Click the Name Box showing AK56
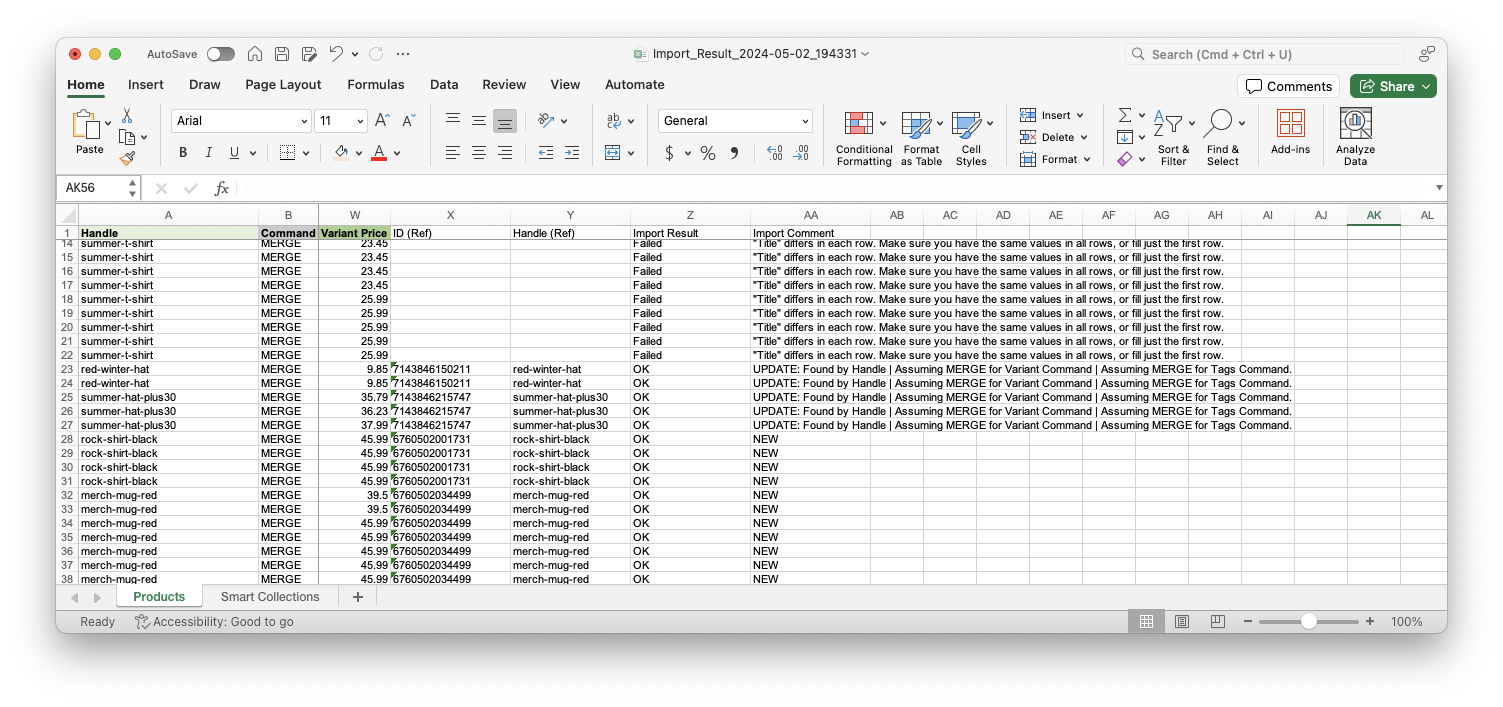Image resolution: width=1503 pixels, height=707 pixels. pos(94,188)
